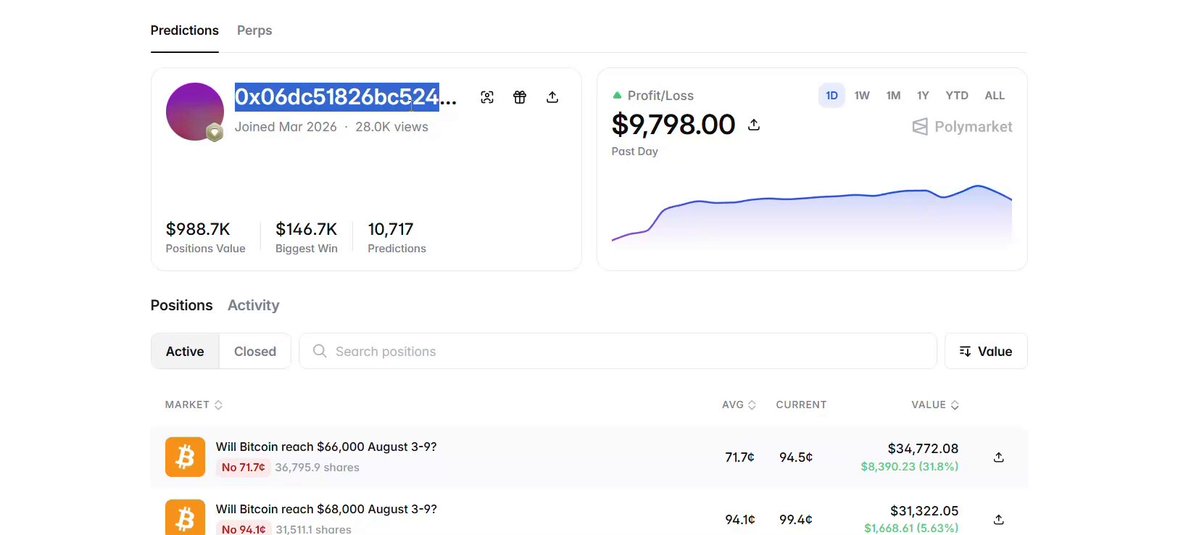Click the $9,798.00 profit amount
The height and width of the screenshot is (535, 1199).
(674, 125)
